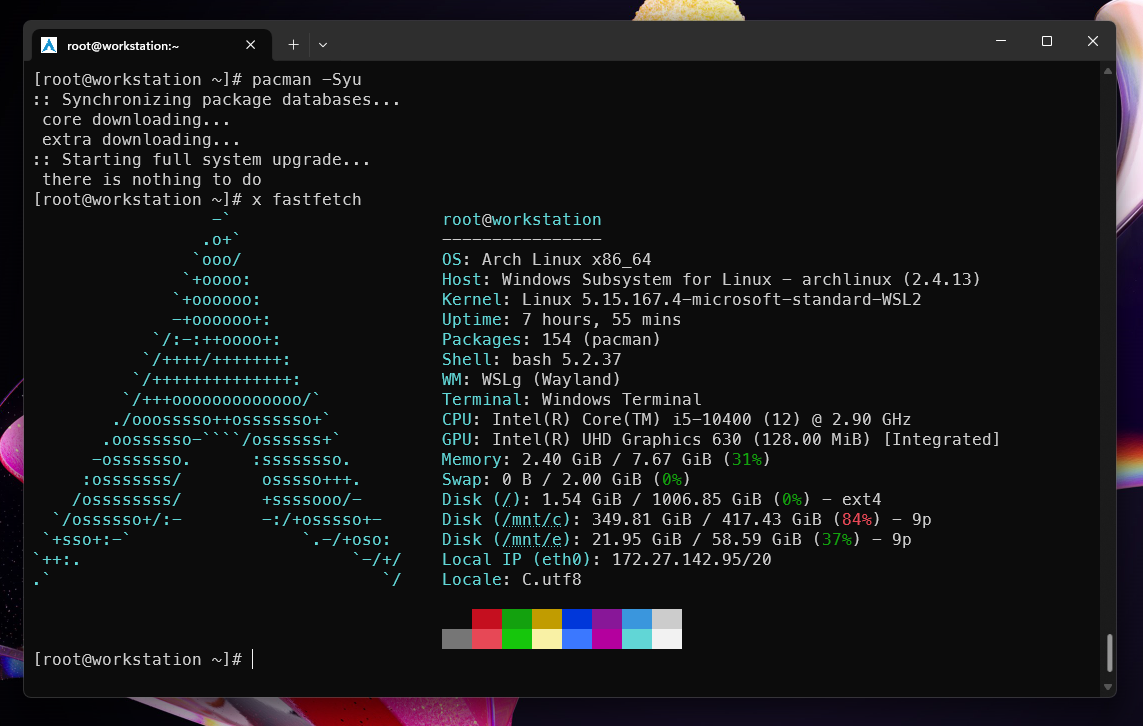This screenshot has height=726, width=1143.
Task: Click the dark green color block
Action: click(x=517, y=619)
